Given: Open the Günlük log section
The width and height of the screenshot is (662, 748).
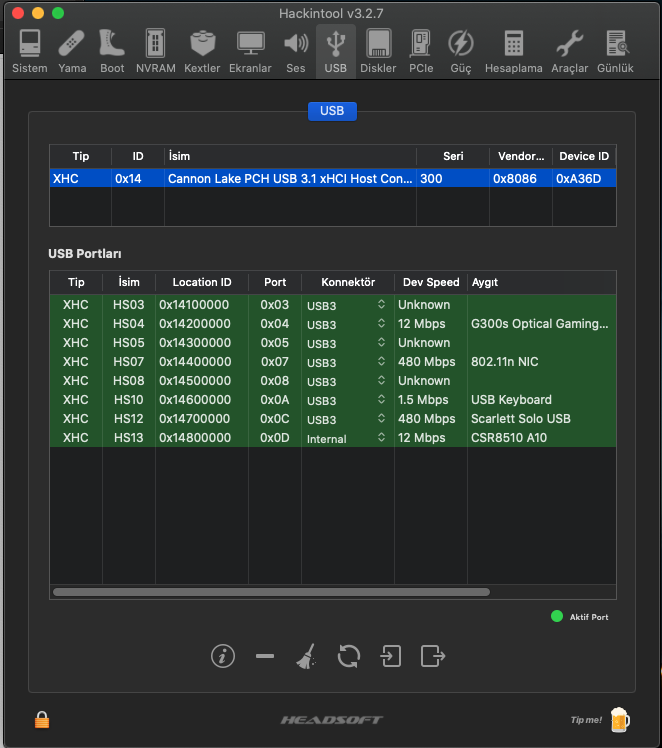Looking at the screenshot, I should [x=615, y=50].
